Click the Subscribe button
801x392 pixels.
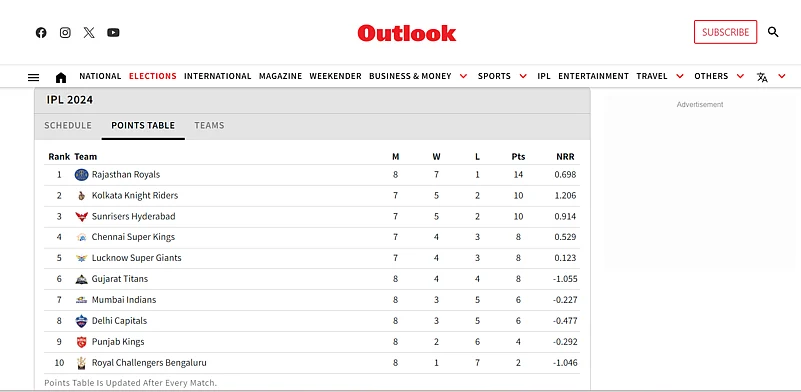725,32
